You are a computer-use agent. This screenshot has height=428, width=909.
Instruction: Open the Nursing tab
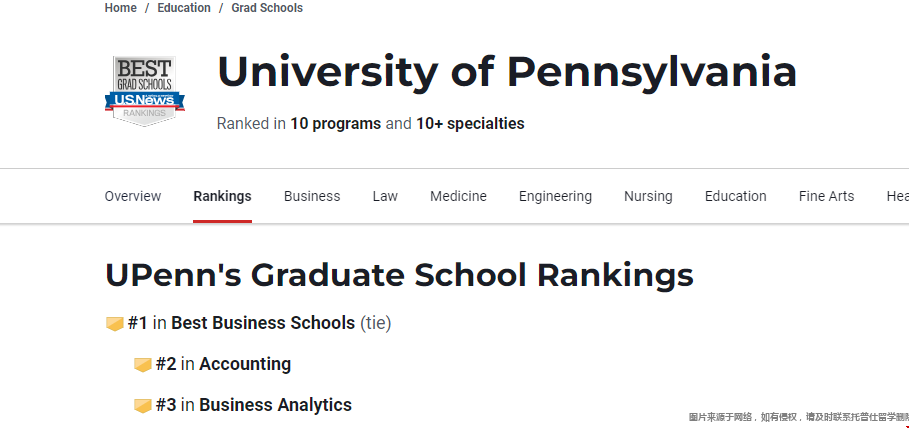[648, 197]
